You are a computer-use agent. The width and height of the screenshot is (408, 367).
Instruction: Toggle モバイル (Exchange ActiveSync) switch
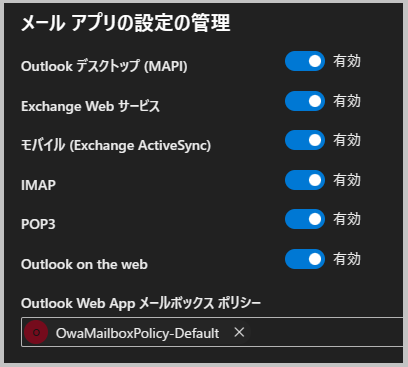point(305,140)
